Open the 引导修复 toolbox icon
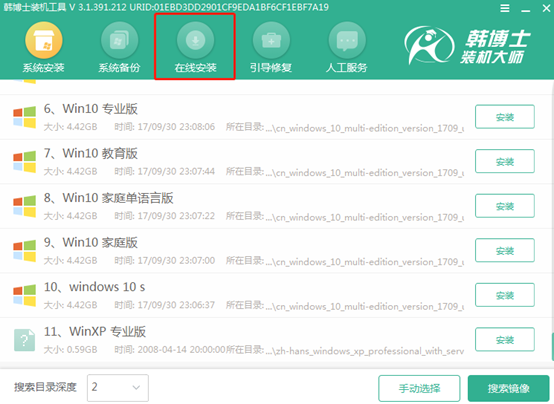 point(271,40)
